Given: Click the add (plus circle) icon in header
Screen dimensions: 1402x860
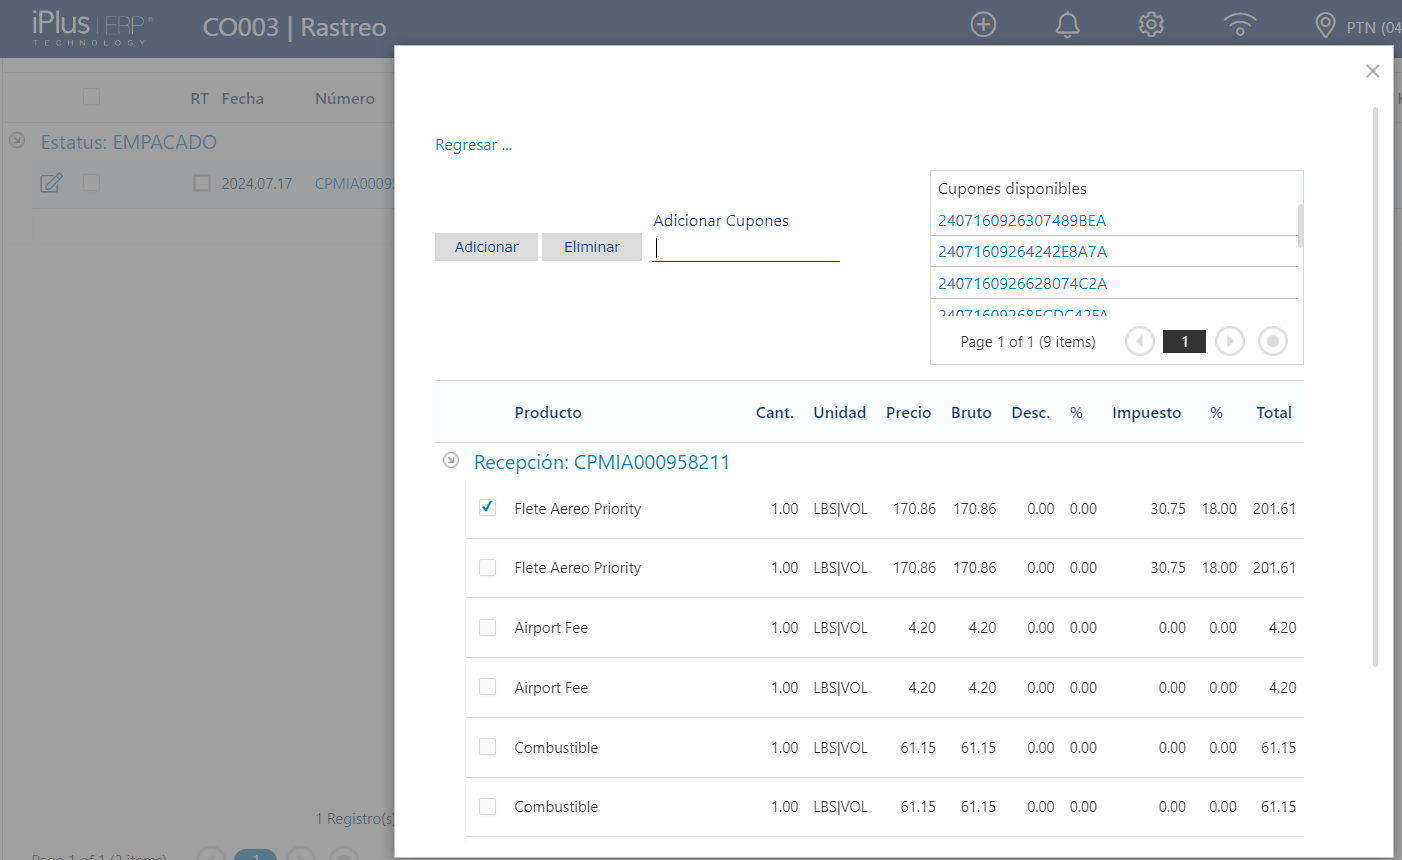Looking at the screenshot, I should click(x=983, y=25).
